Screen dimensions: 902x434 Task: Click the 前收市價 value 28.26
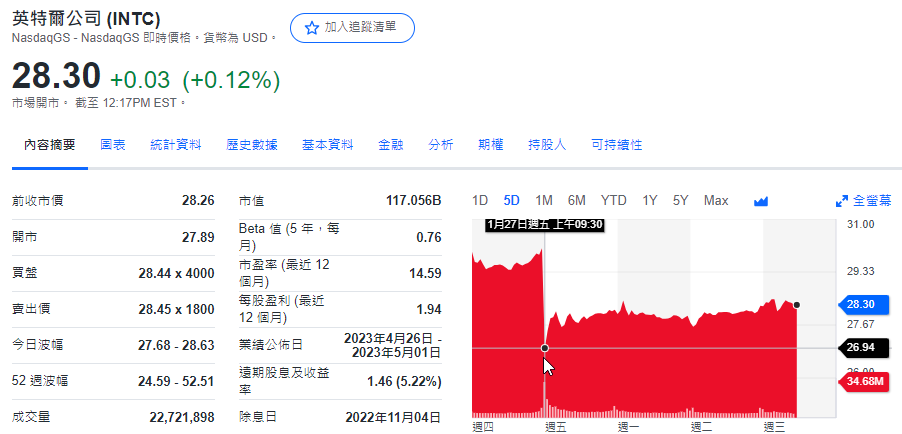pyautogui.click(x=198, y=201)
